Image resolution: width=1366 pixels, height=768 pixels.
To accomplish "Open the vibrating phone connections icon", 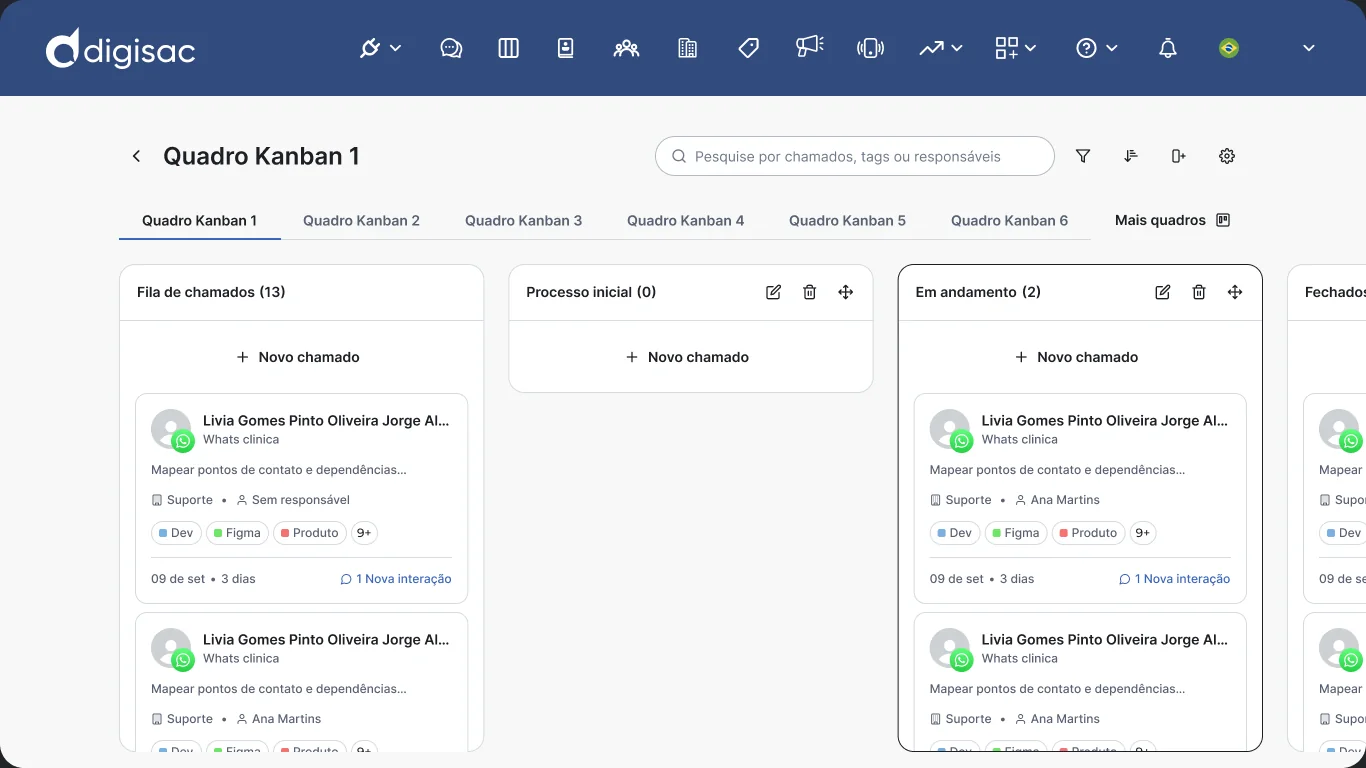I will [870, 48].
